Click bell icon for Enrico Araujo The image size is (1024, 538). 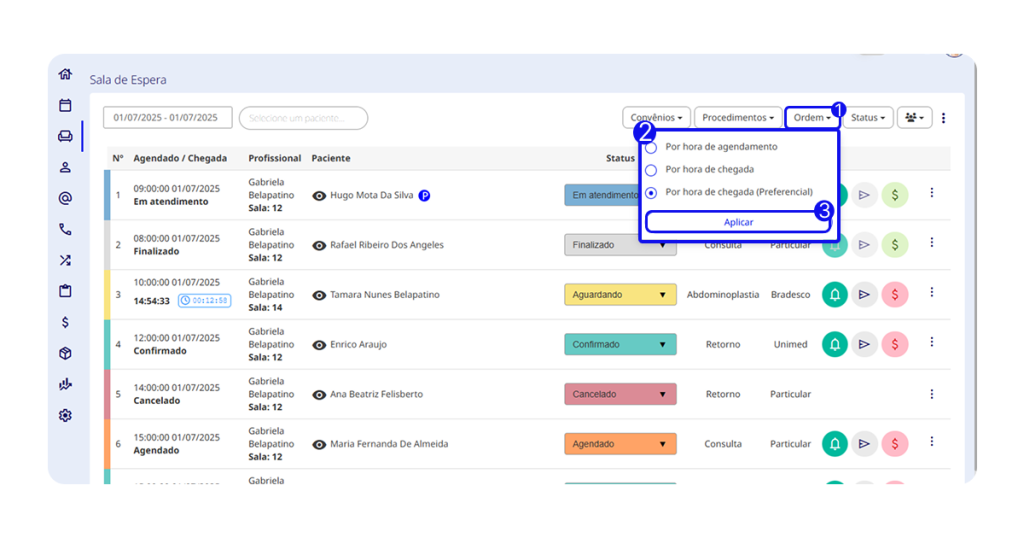(x=835, y=344)
